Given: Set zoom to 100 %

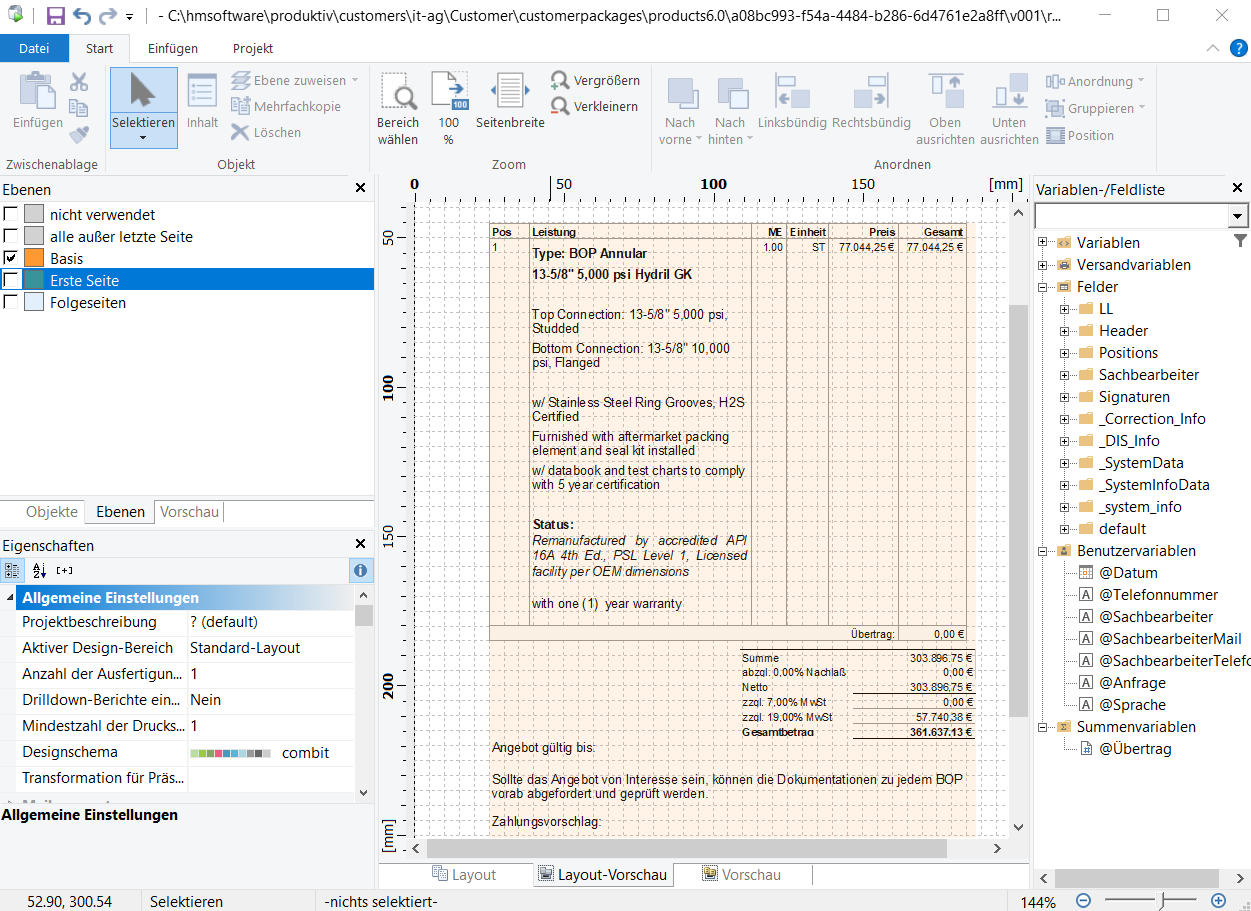Looking at the screenshot, I should point(449,108).
